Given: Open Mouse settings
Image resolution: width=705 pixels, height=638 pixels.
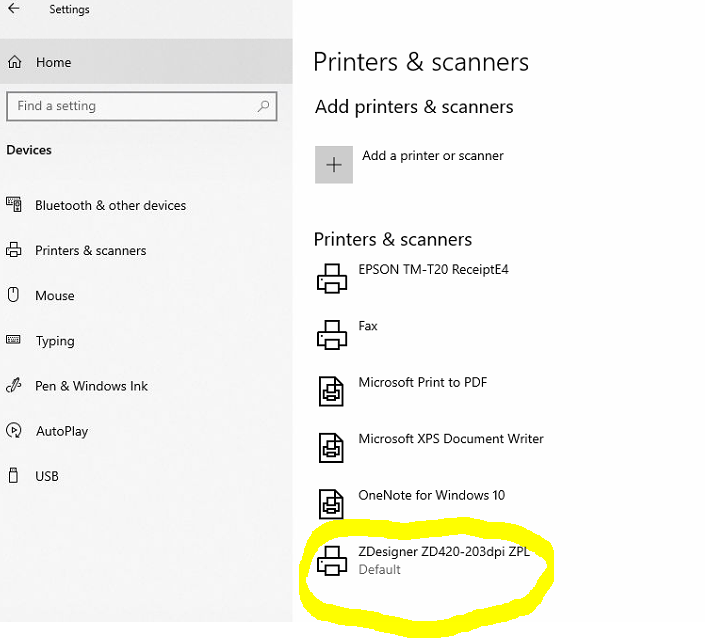Looking at the screenshot, I should [x=55, y=296].
